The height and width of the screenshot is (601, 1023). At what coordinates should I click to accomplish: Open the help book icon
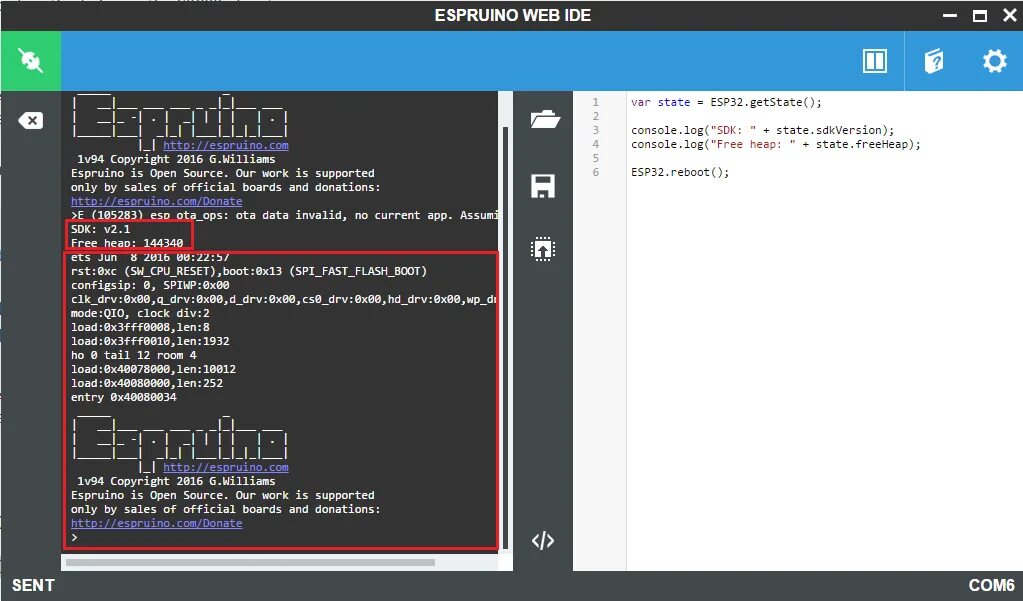[x=934, y=61]
